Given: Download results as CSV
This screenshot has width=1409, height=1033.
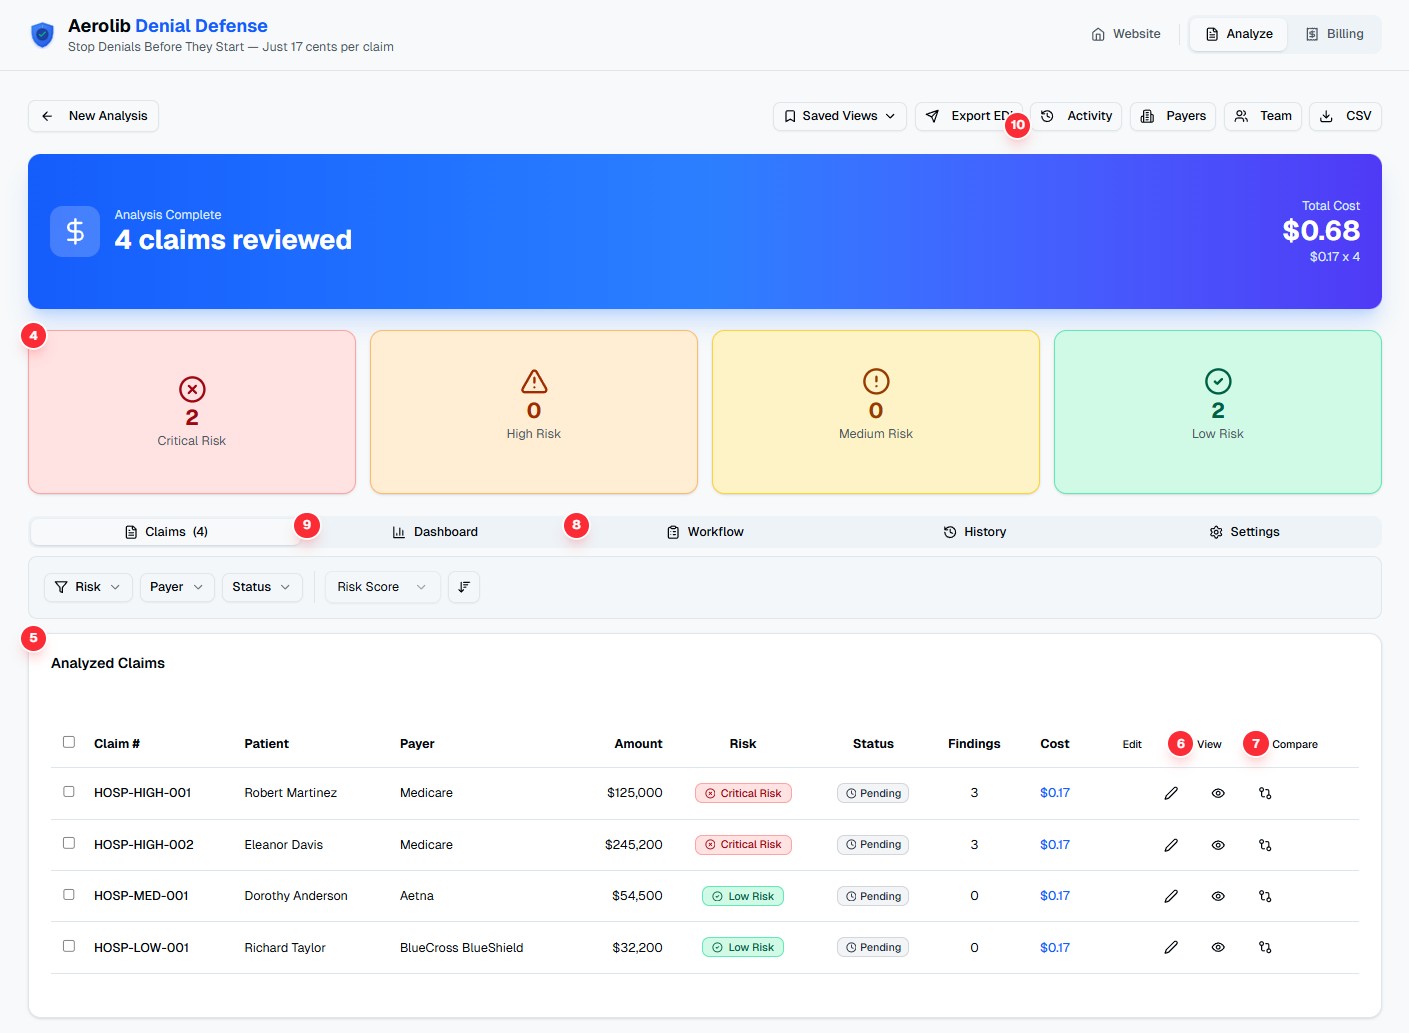Looking at the screenshot, I should [x=1344, y=116].
